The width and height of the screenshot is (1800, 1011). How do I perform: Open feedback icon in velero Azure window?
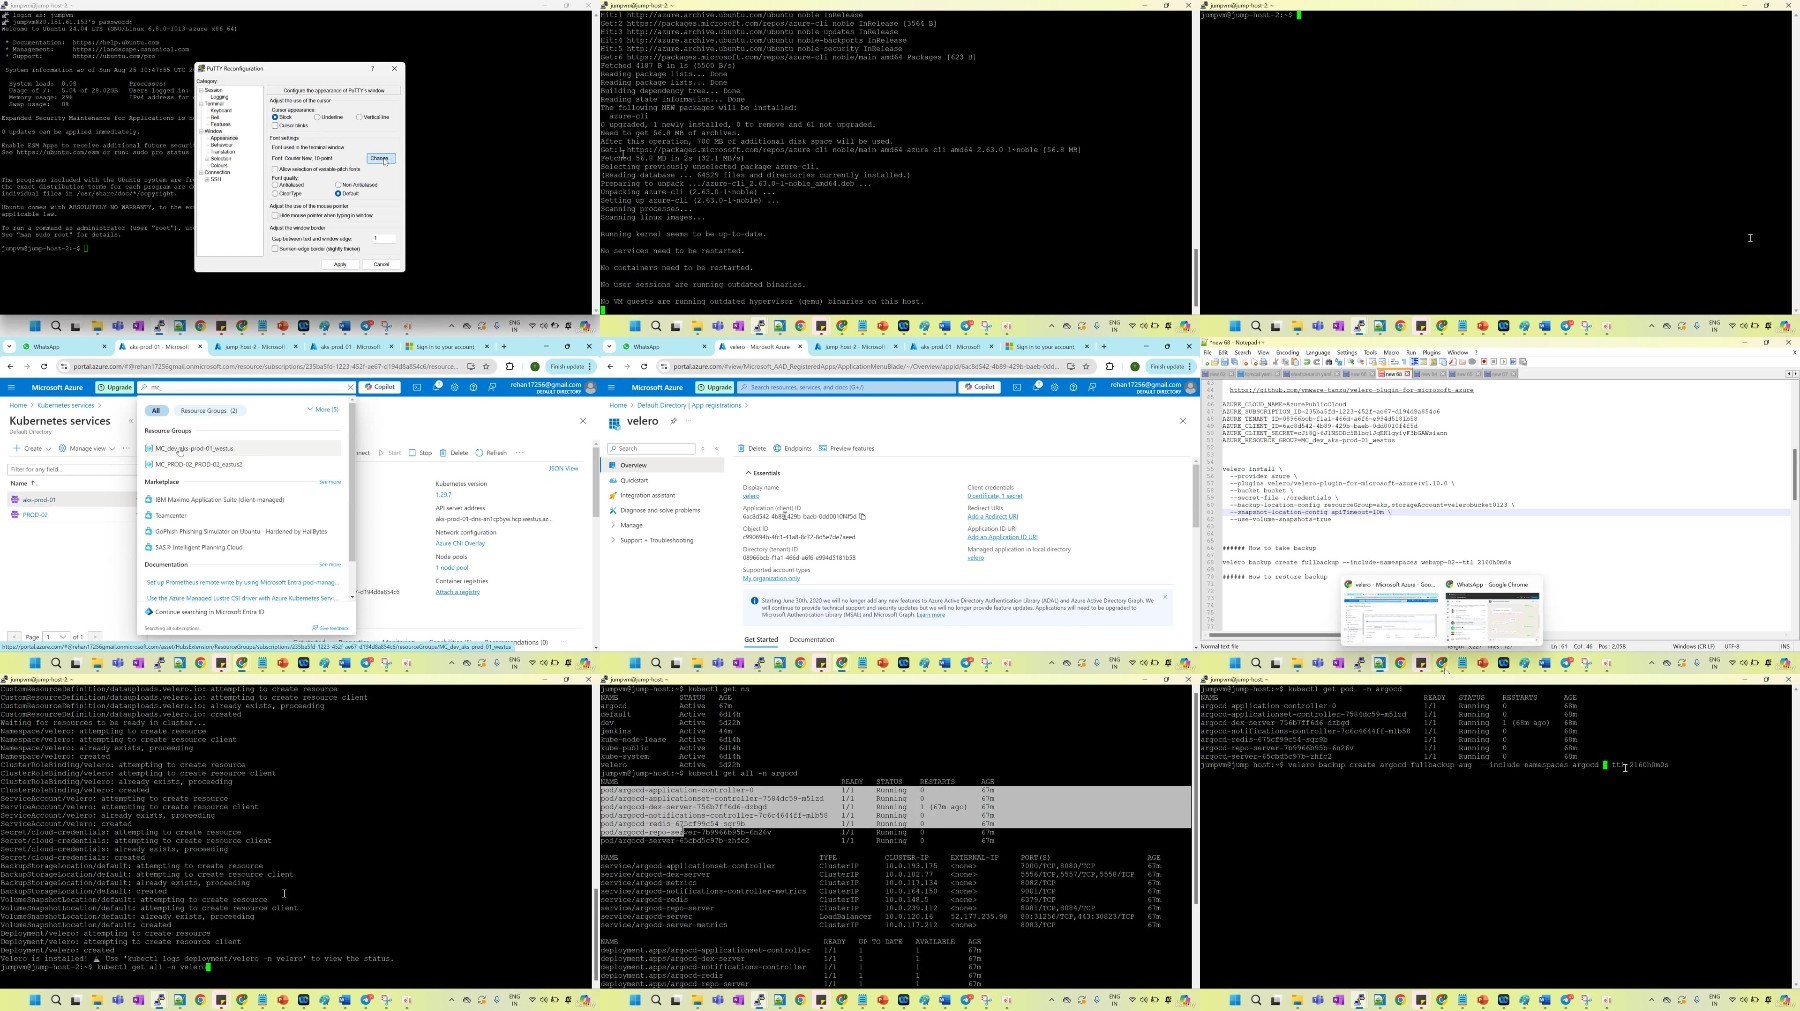pyautogui.click(x=1093, y=387)
